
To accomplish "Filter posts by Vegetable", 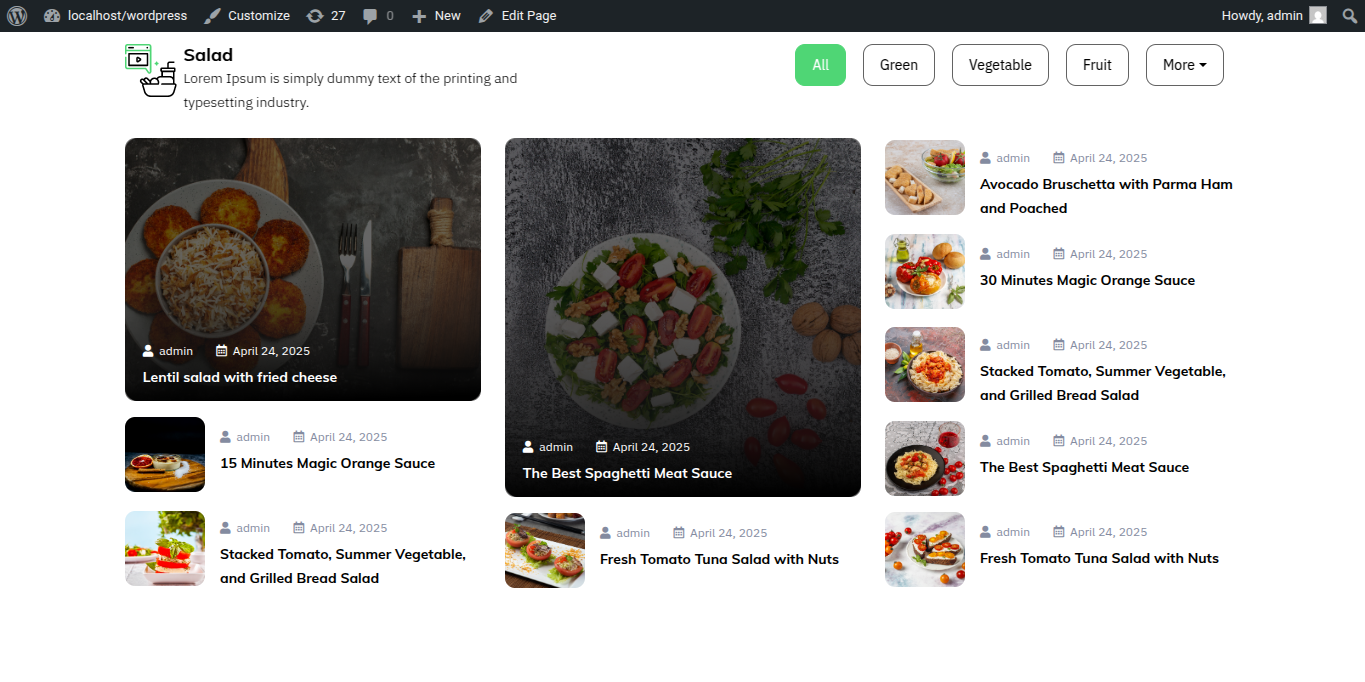I will pyautogui.click(x=1000, y=65).
